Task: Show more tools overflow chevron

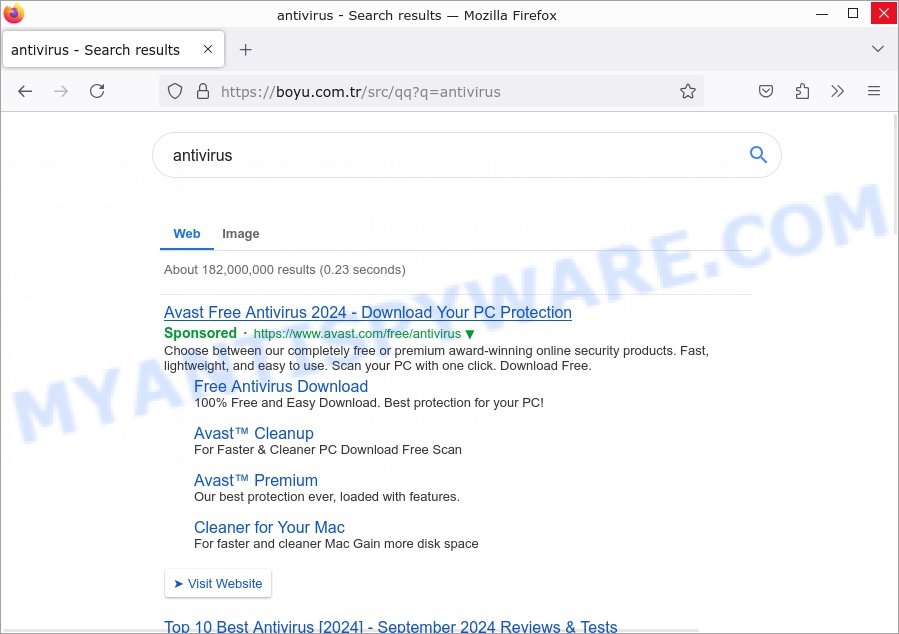Action: (x=838, y=91)
